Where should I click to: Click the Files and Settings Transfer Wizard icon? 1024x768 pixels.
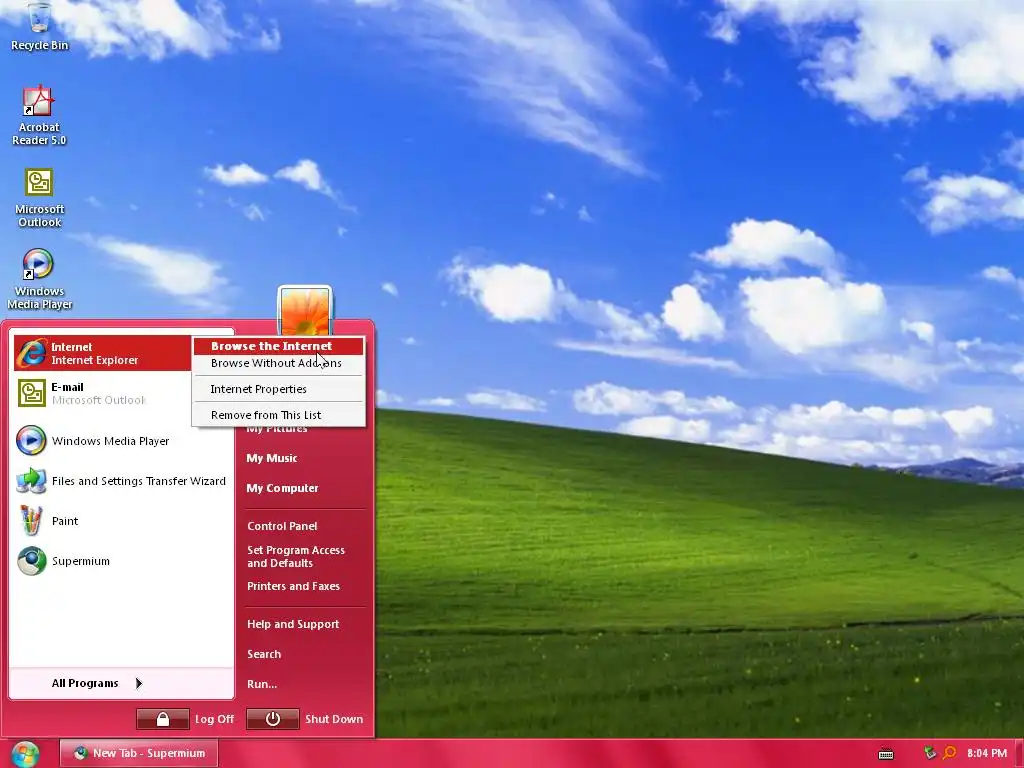(31, 481)
